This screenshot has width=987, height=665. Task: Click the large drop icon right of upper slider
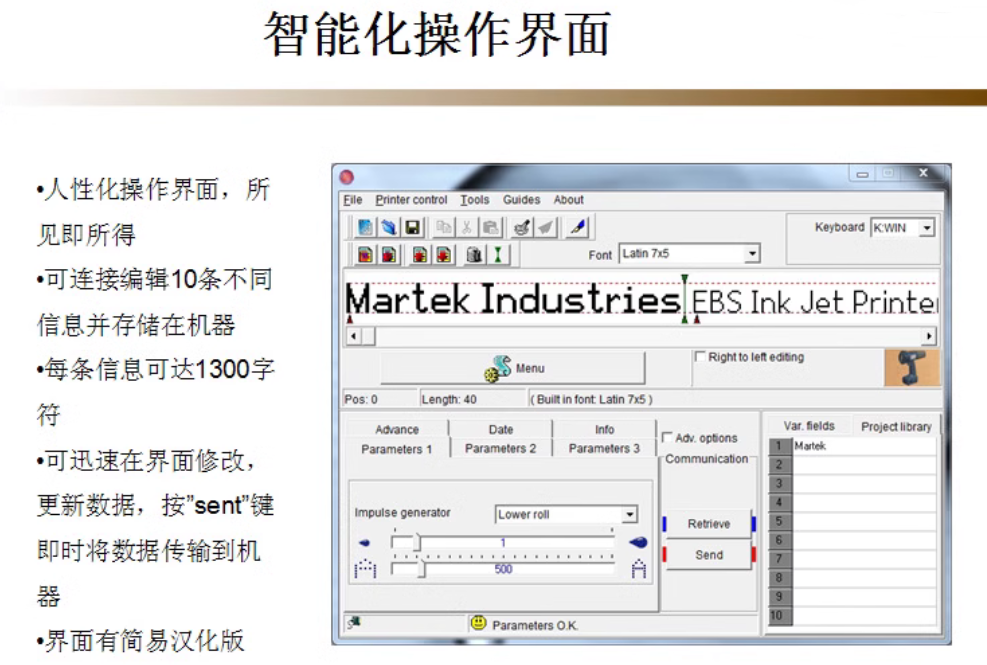[638, 542]
